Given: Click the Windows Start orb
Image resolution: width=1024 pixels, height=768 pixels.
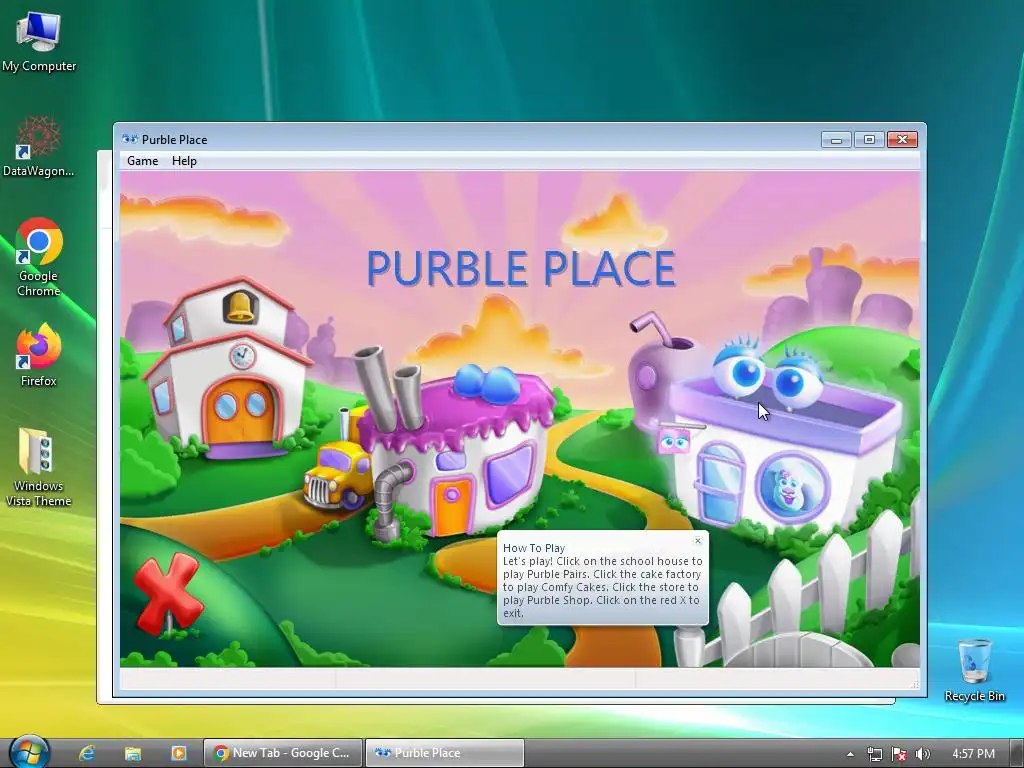Looking at the screenshot, I should pos(29,752).
